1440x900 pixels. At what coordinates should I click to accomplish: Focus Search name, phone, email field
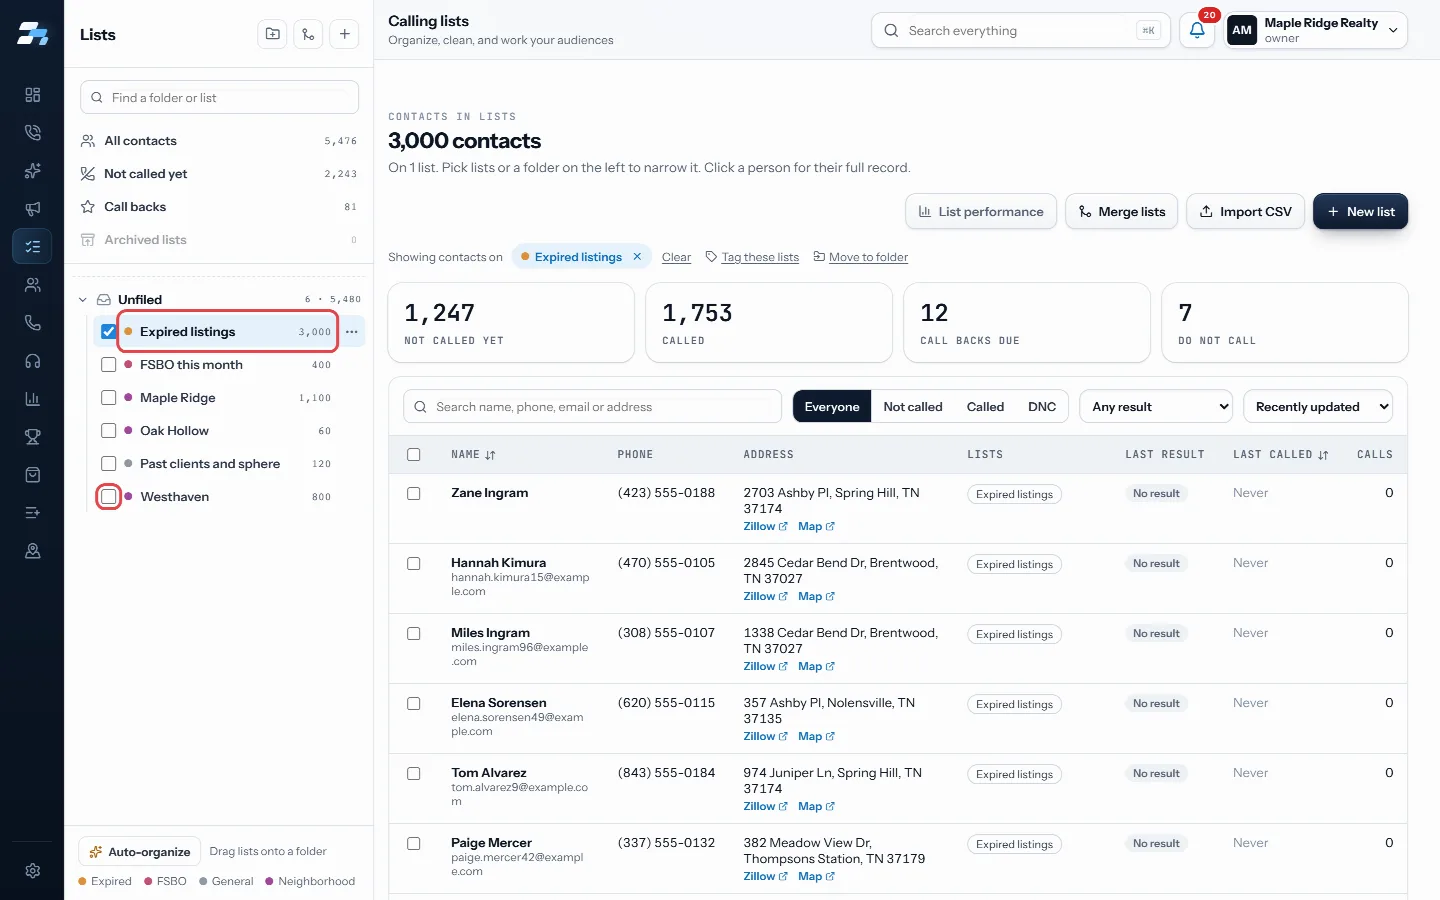click(x=593, y=407)
